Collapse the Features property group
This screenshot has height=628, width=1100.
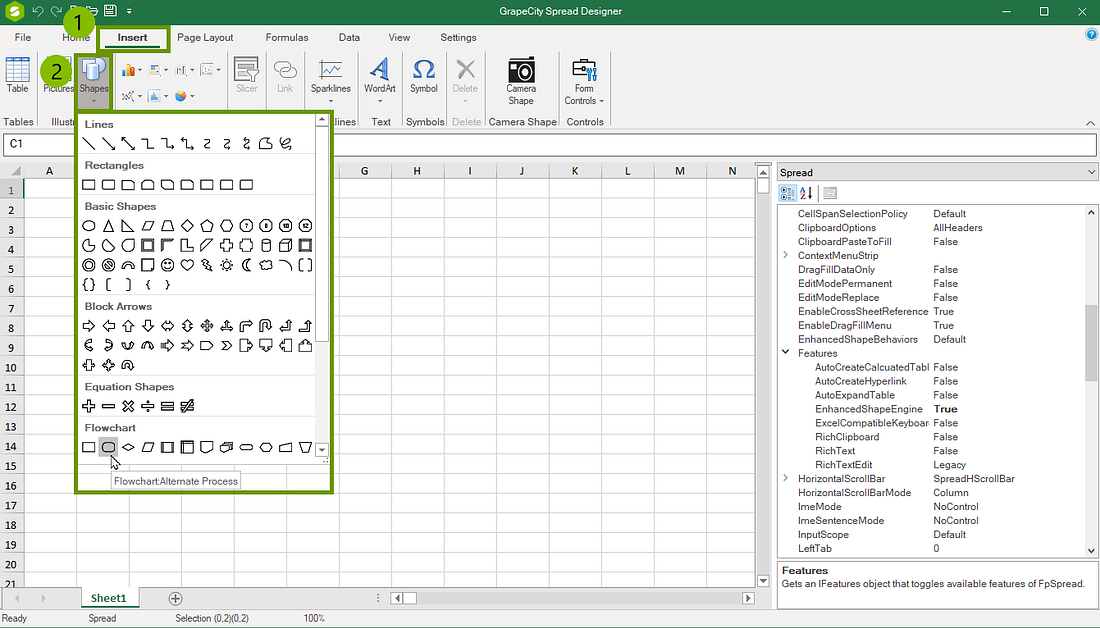[x=786, y=353]
